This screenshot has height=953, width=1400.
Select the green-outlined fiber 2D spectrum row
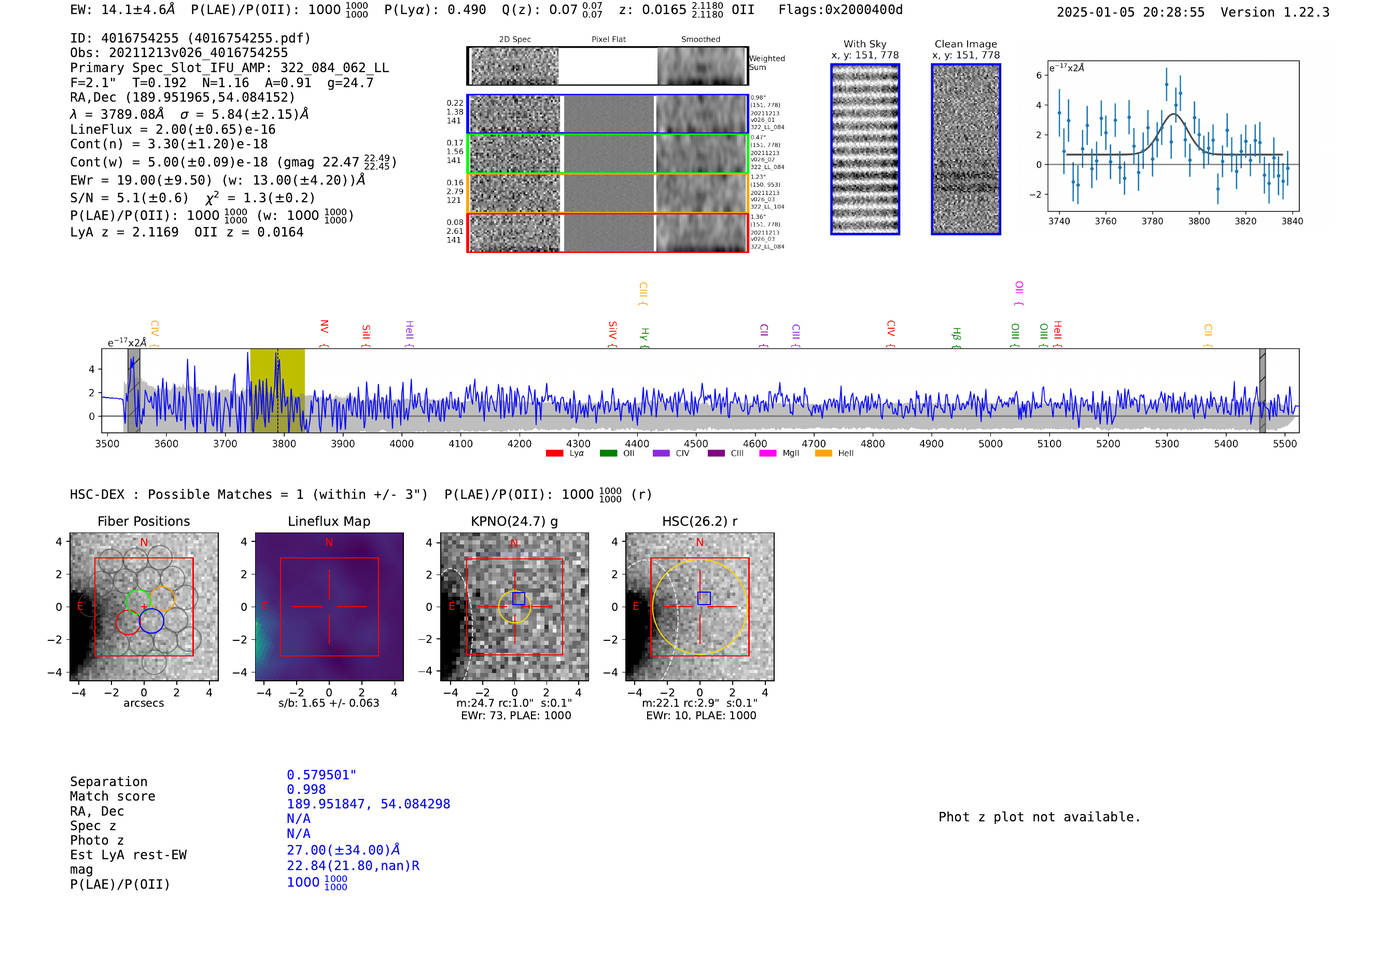tap(608, 153)
